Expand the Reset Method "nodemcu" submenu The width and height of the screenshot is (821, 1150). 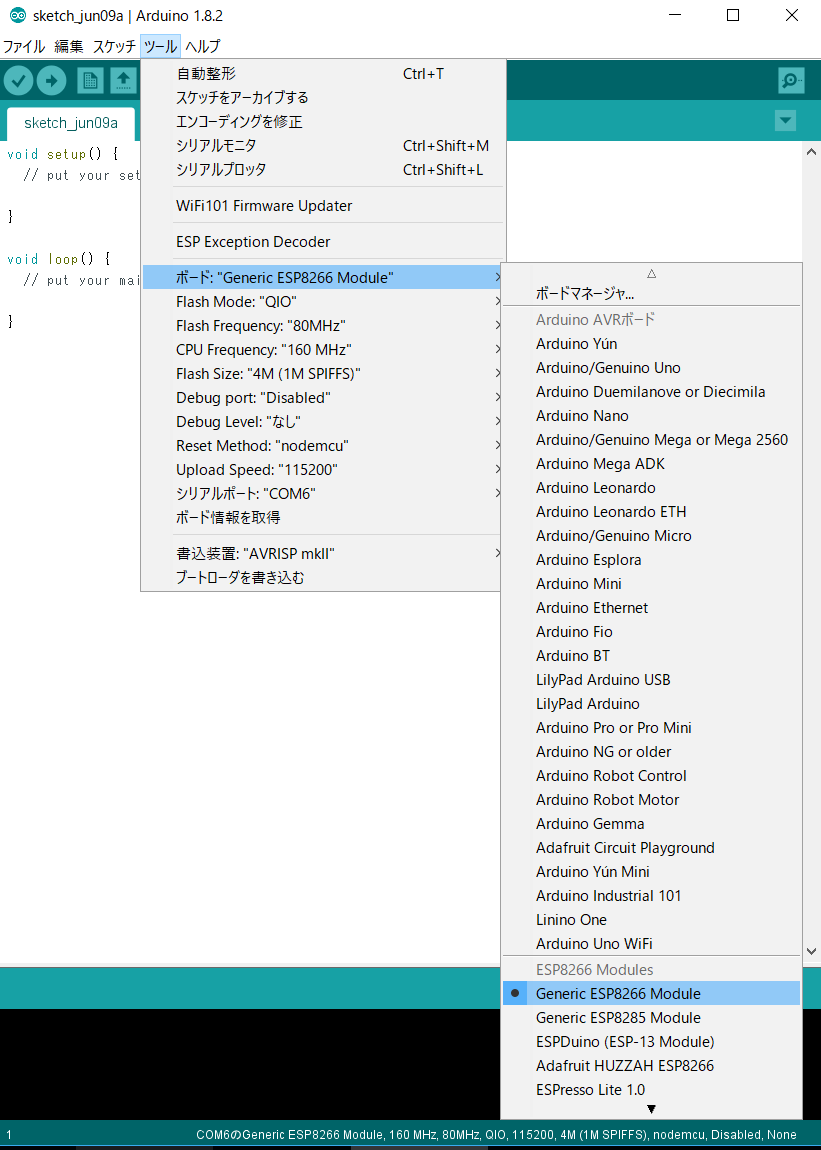click(x=324, y=446)
